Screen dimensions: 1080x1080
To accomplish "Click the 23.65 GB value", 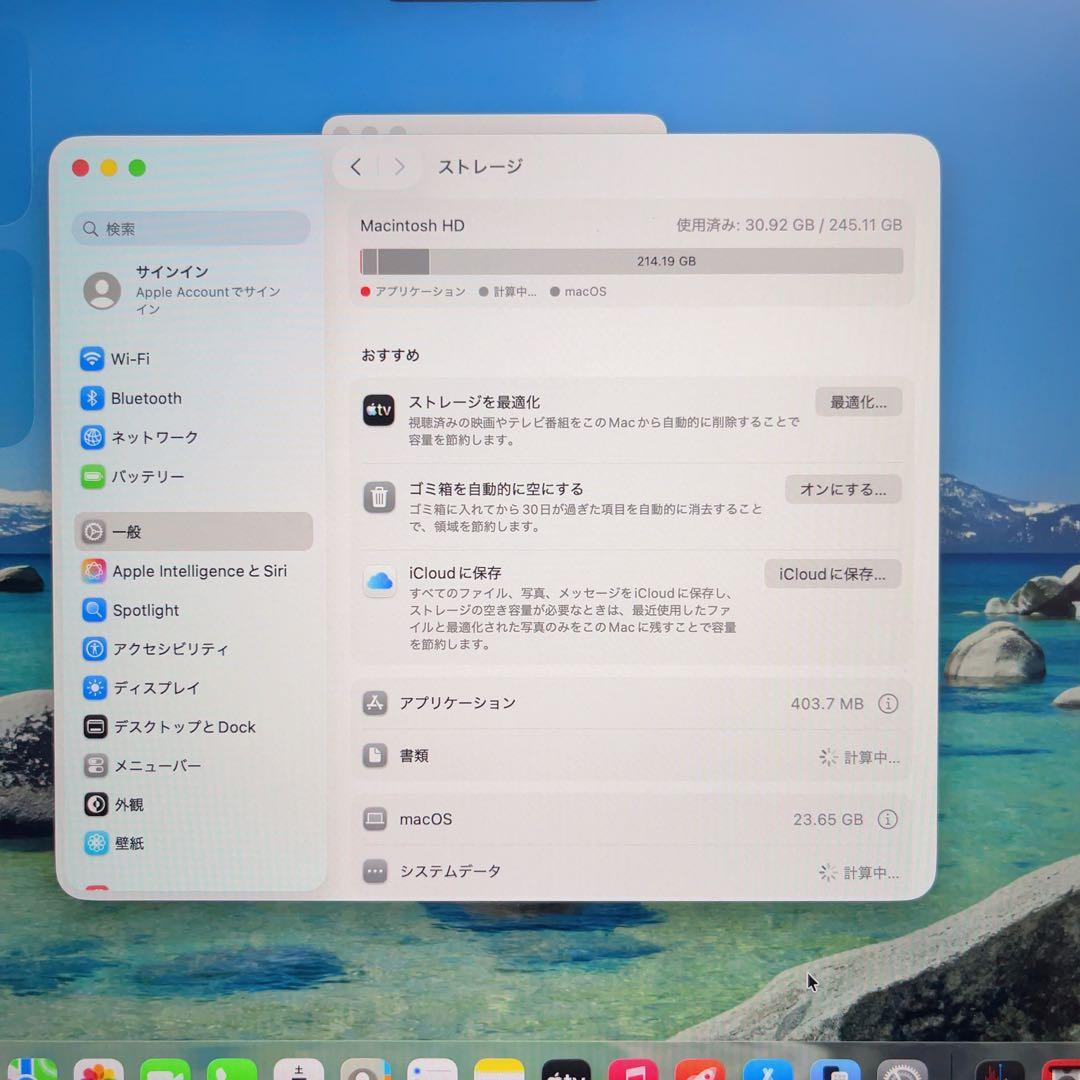I will 827,820.
